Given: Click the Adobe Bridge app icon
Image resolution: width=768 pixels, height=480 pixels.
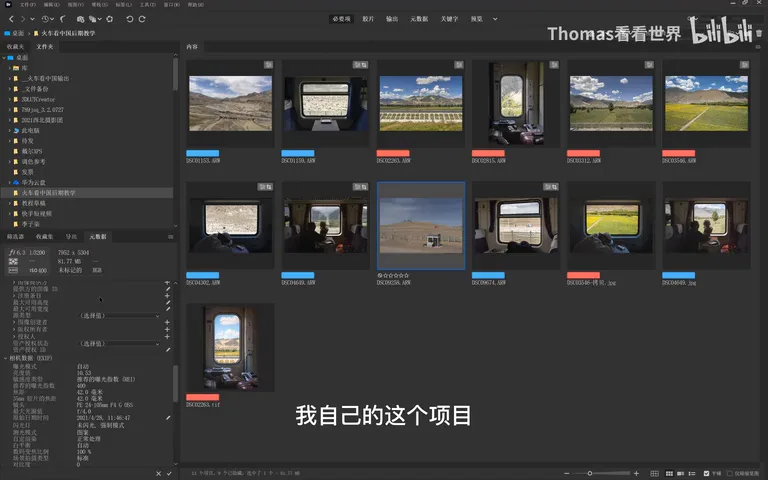Looking at the screenshot, I should tap(8, 4).
